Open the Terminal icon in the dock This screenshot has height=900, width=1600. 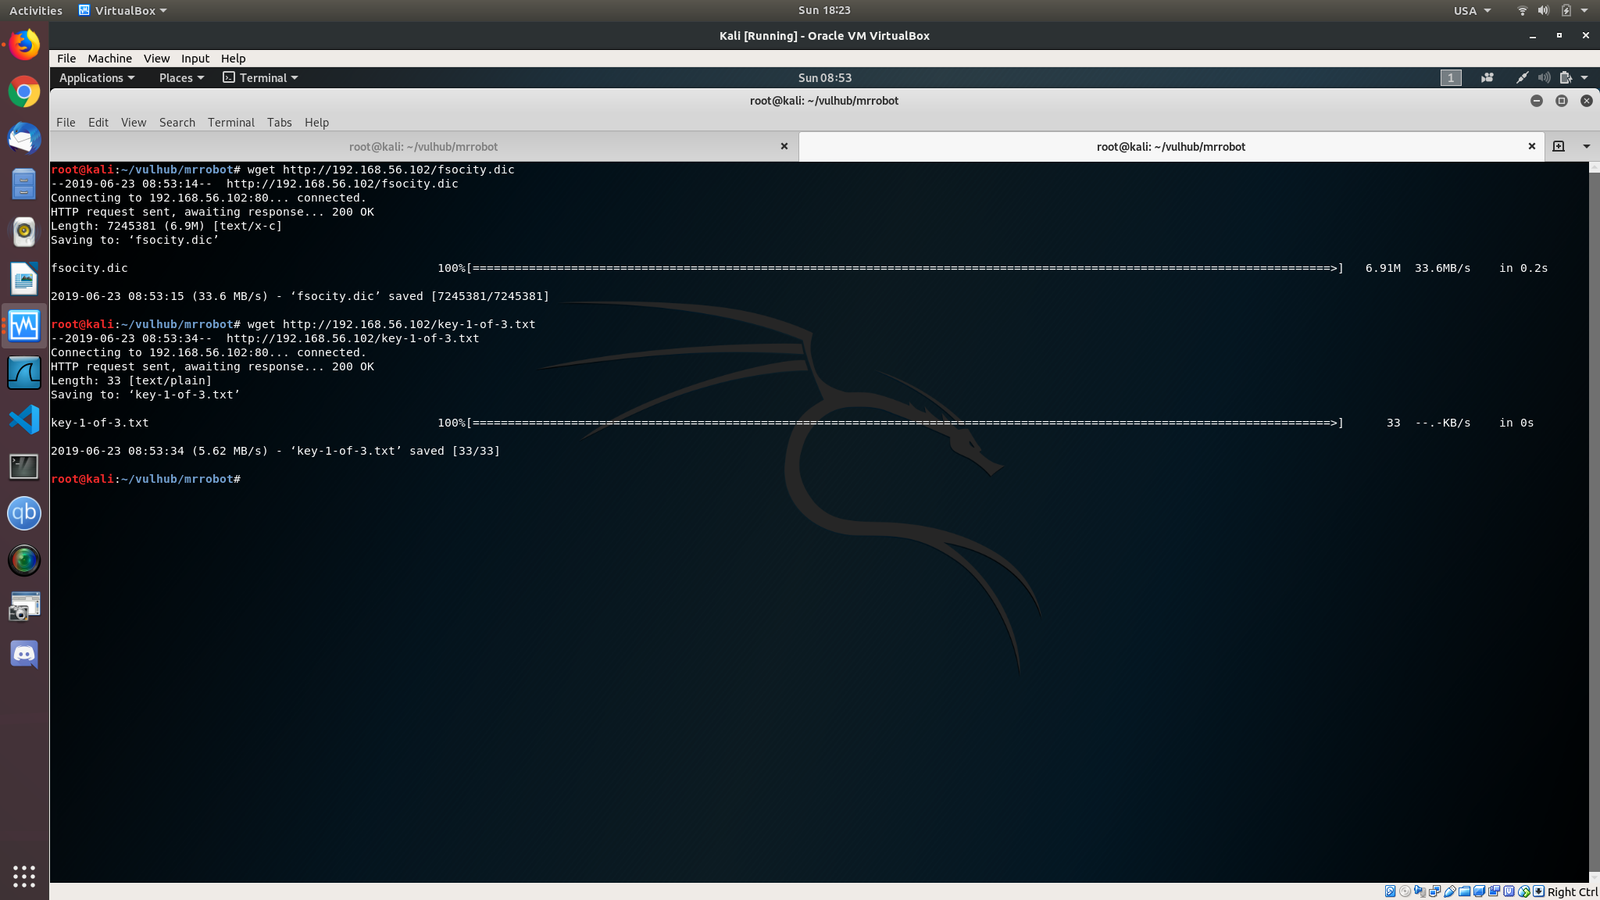[x=24, y=467]
